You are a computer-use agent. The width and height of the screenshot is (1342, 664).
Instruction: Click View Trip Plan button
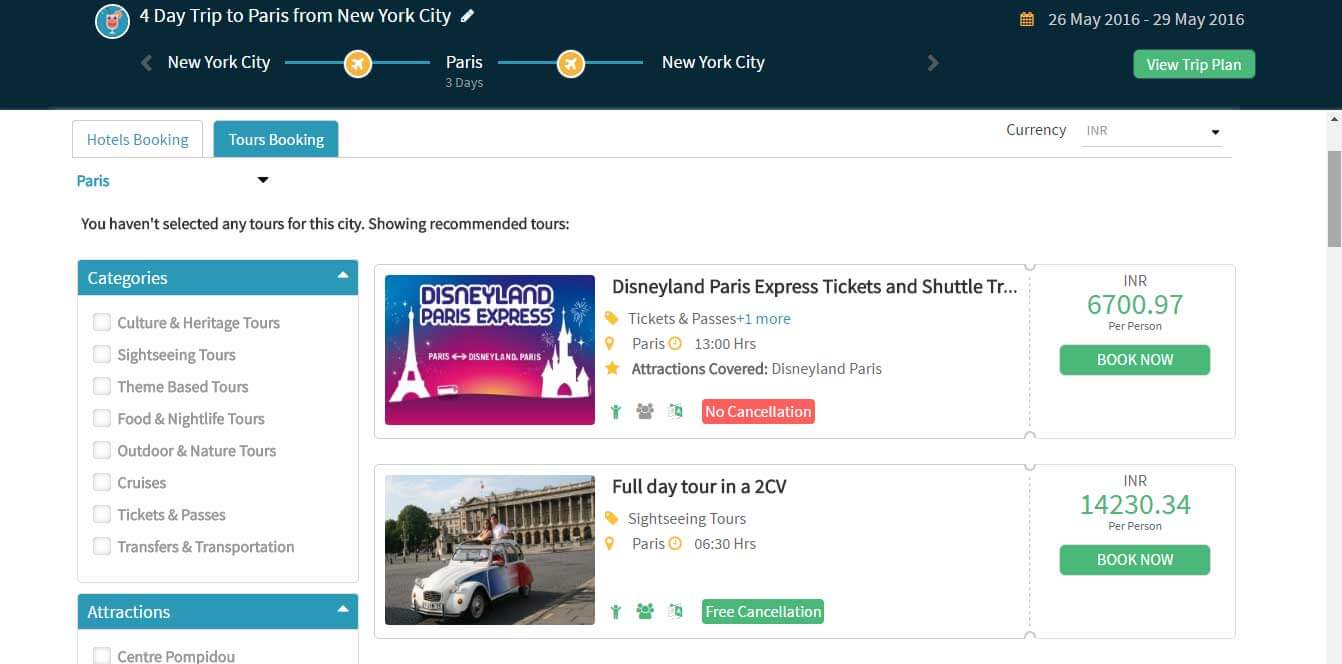coord(1194,64)
